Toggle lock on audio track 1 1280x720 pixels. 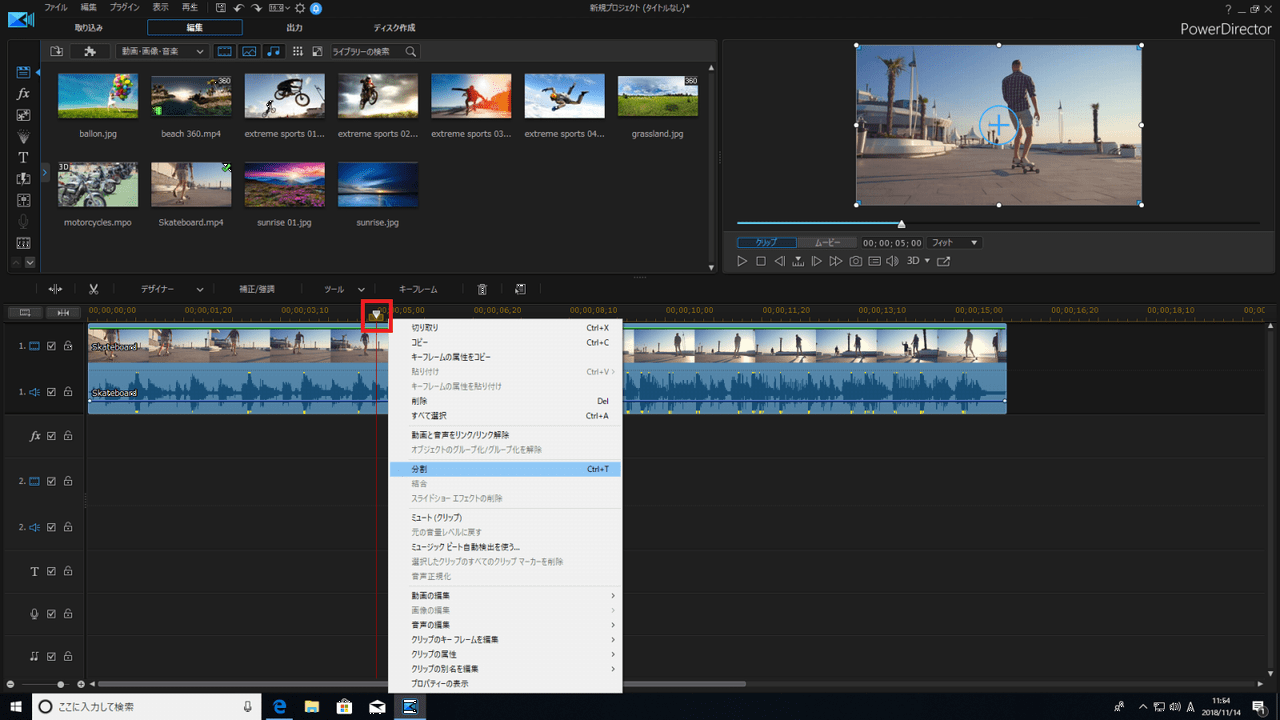pos(68,392)
